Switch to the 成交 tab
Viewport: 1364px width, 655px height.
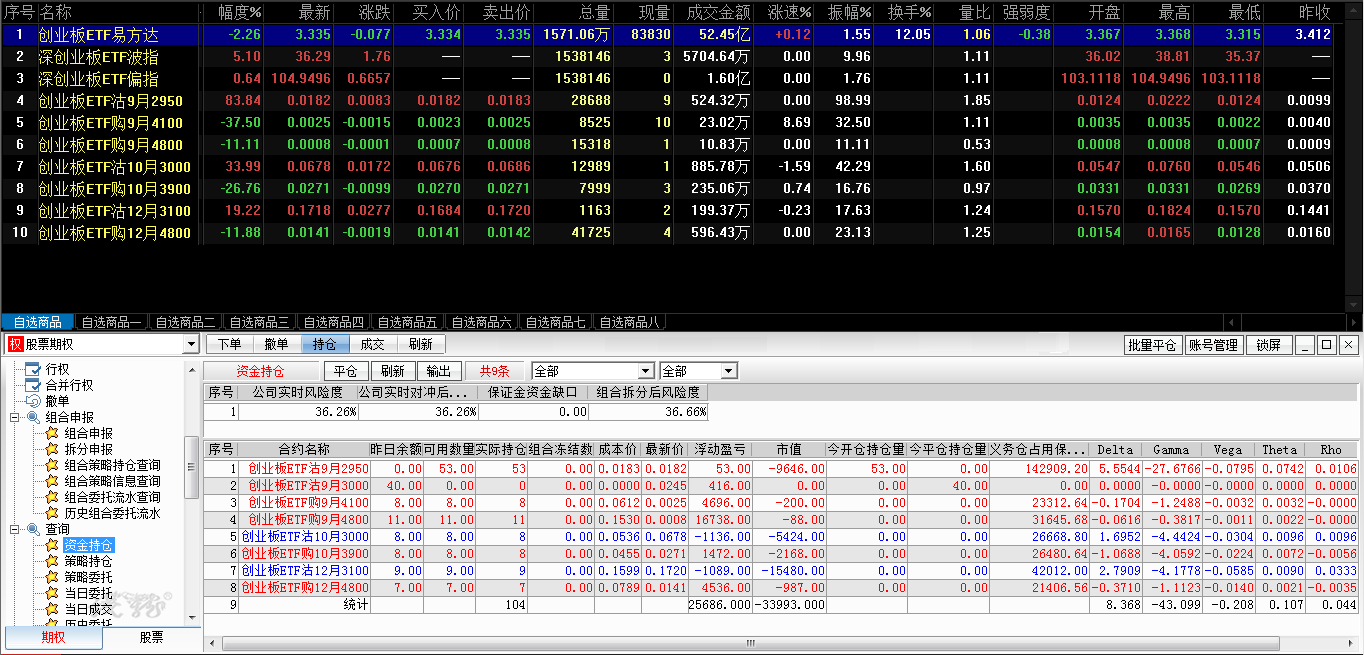coord(372,344)
